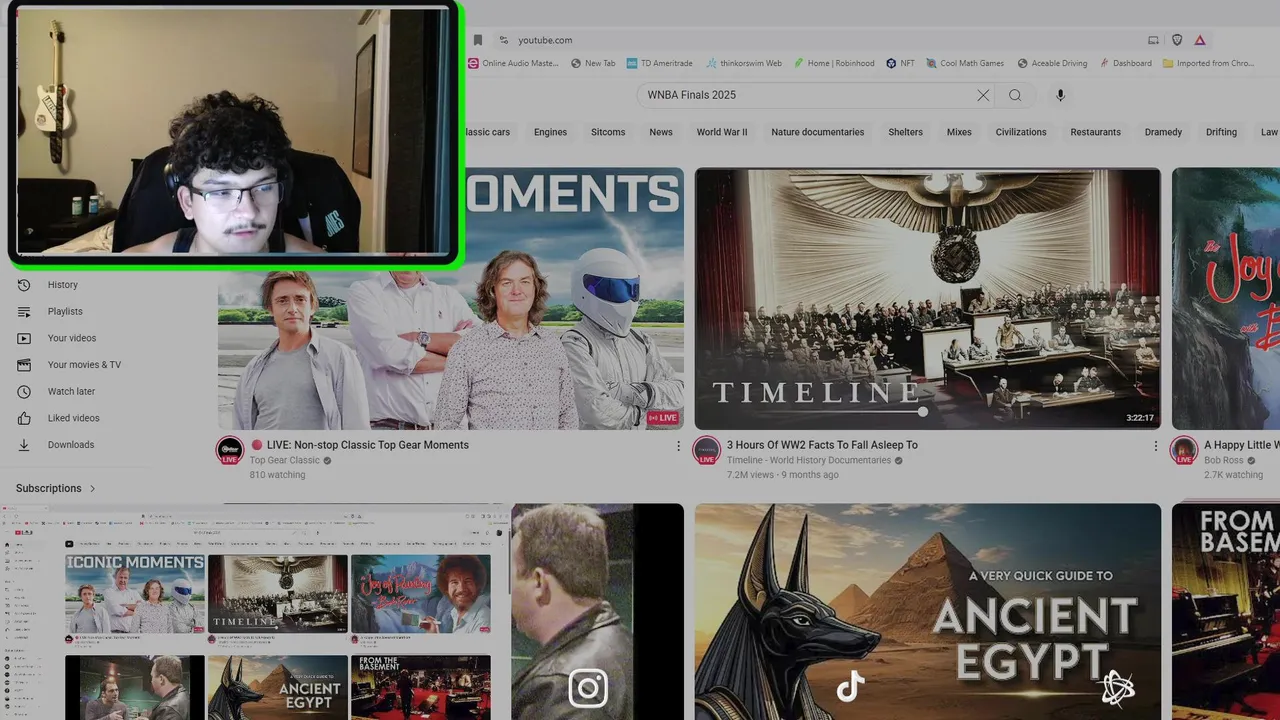Open Timeline - World History Documentaries channel link
This screenshot has height=720, width=1280.
pyautogui.click(x=809, y=460)
